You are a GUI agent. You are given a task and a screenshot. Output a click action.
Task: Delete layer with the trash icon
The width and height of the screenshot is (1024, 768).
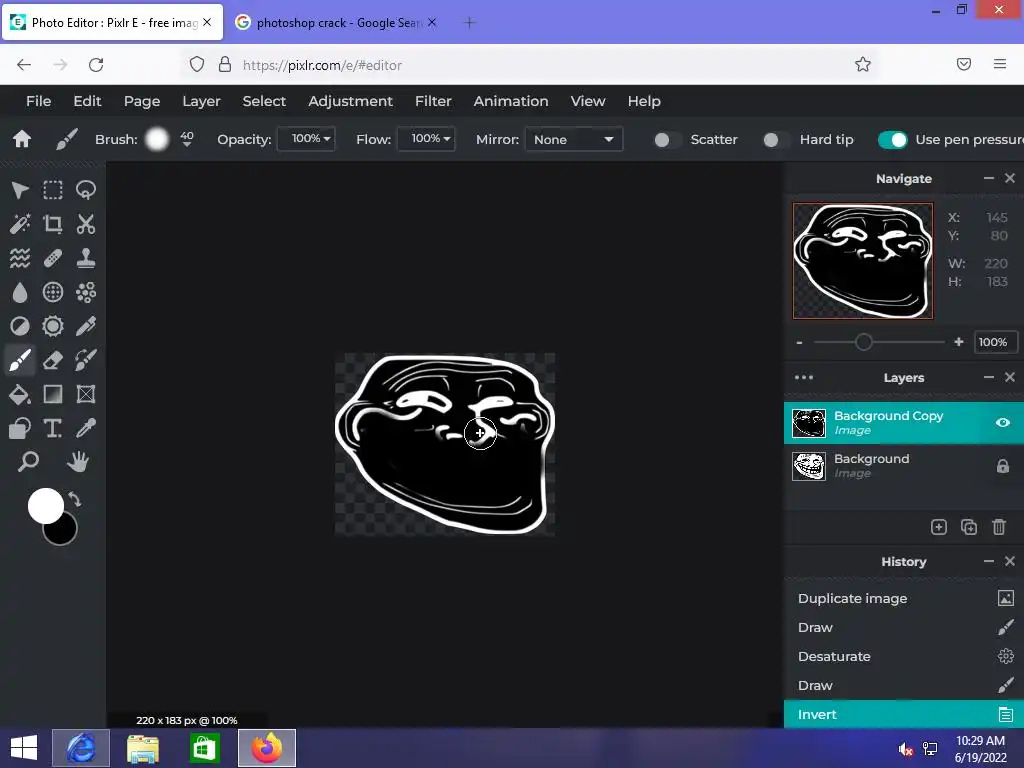coord(999,527)
